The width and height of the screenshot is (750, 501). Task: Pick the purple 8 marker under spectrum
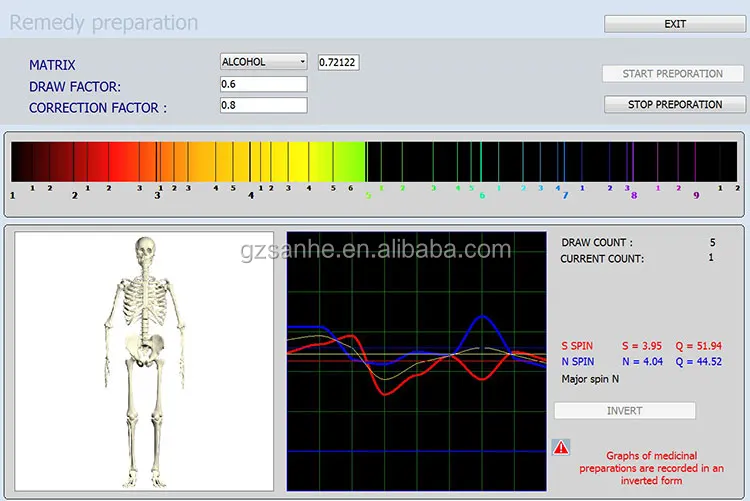633,196
